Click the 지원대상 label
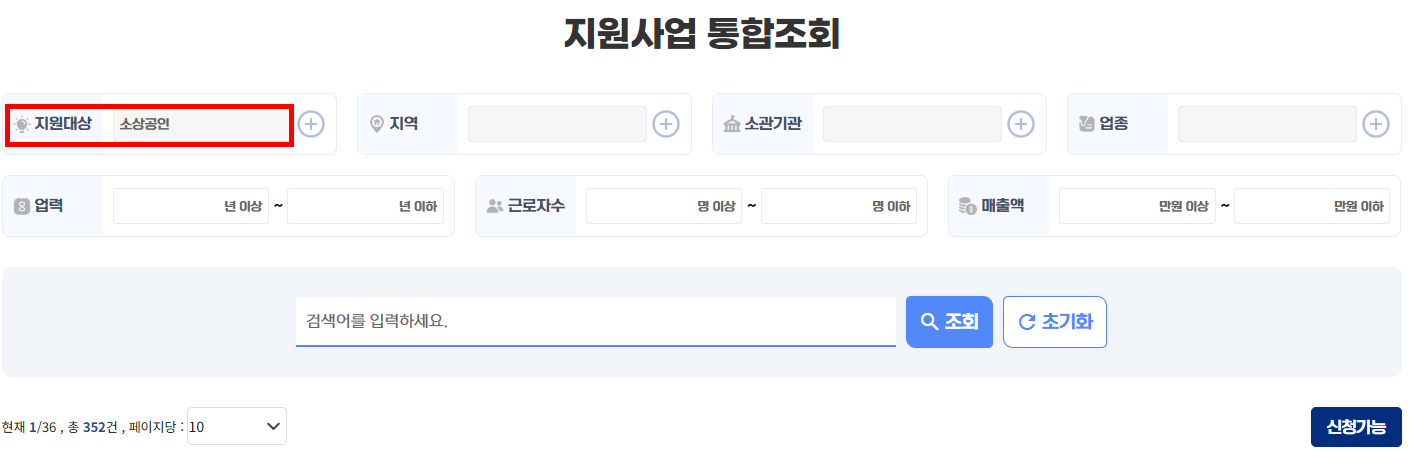The image size is (1409, 451). 63,124
